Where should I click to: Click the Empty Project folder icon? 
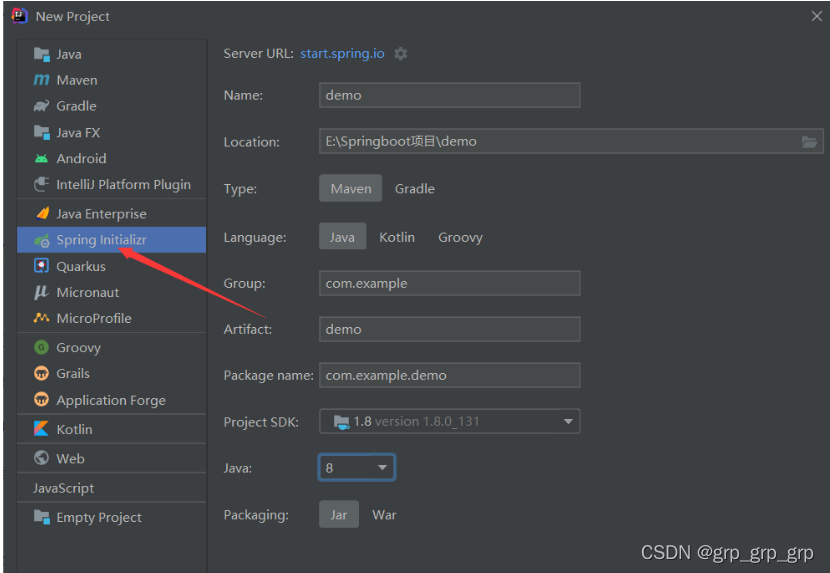(x=42, y=516)
